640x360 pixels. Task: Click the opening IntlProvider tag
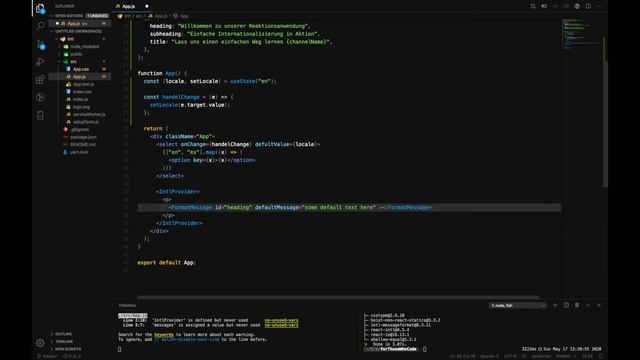(x=178, y=192)
